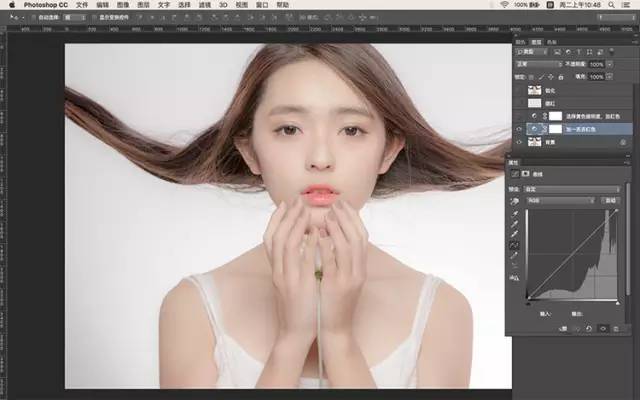Toggle the 自动选择 checkbox in options bar
The height and width of the screenshot is (400, 640).
tap(35, 18)
